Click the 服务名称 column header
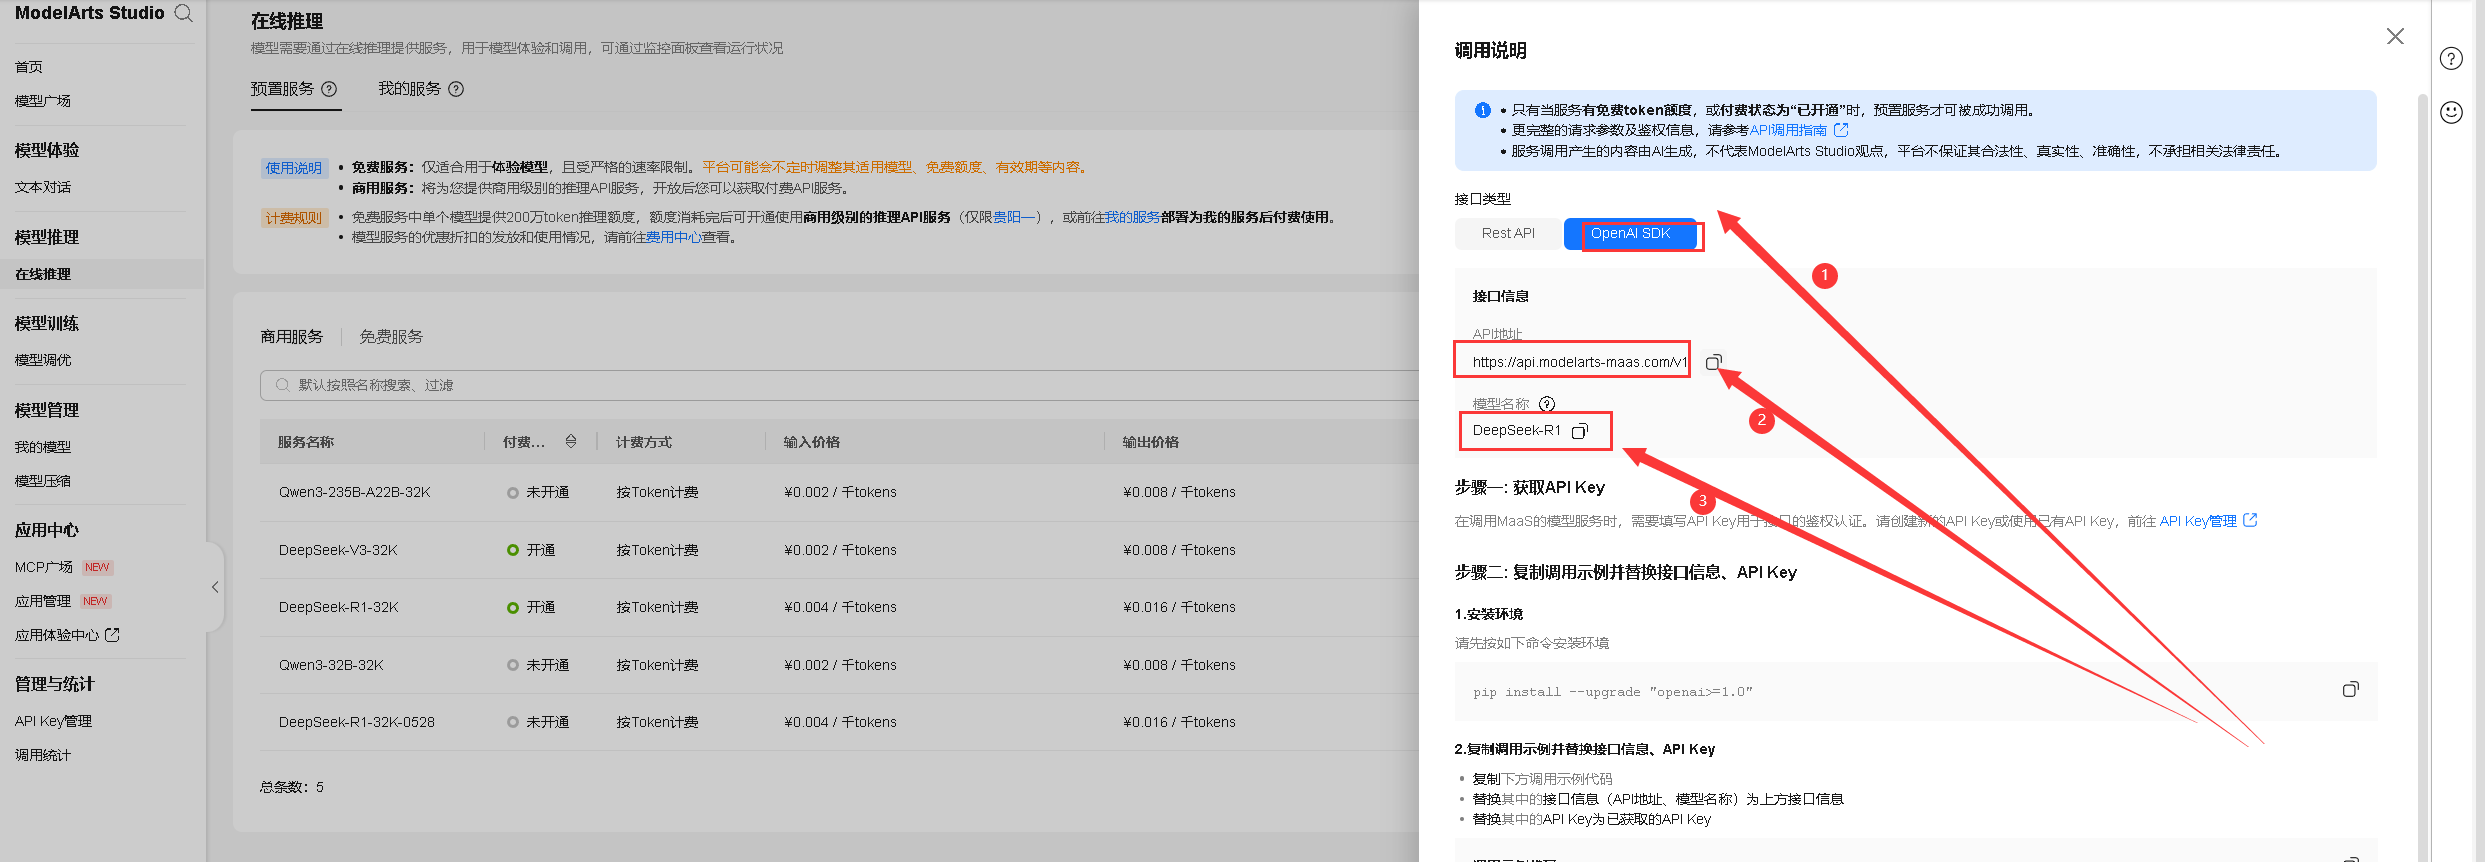Image resolution: width=2485 pixels, height=862 pixels. tap(306, 442)
